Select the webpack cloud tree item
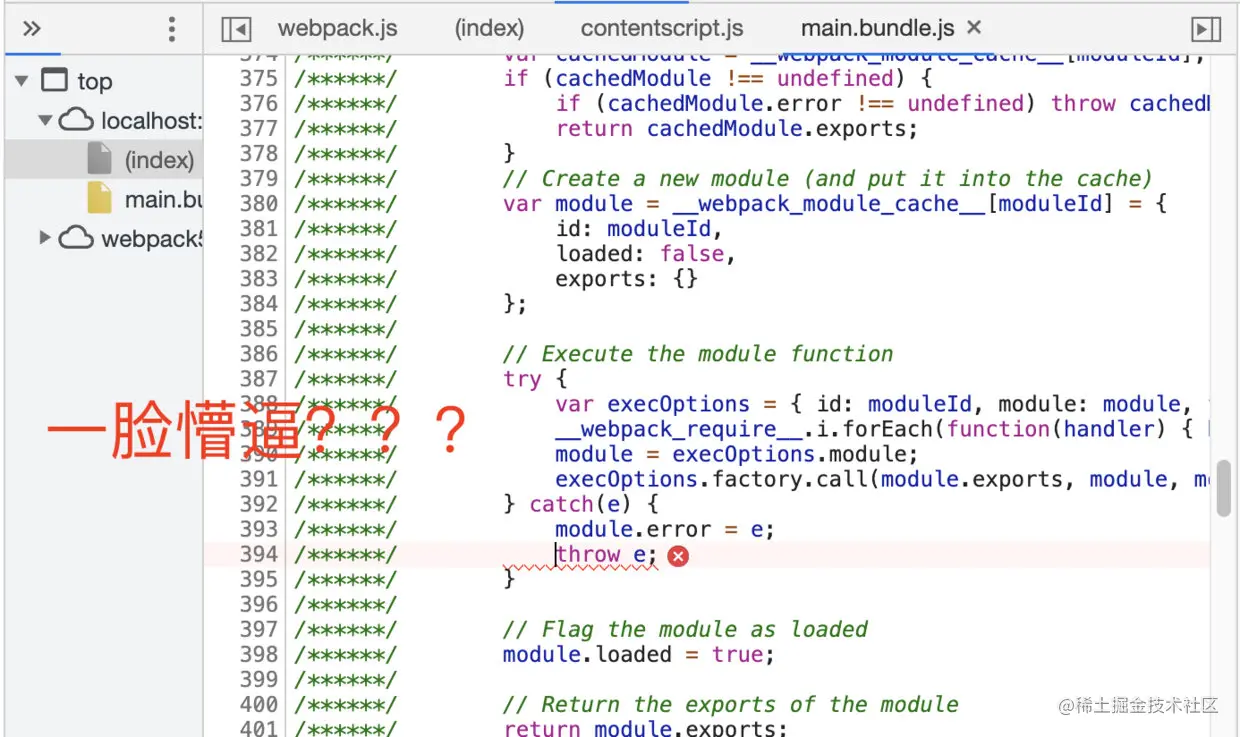Viewport: 1240px width, 737px height. 151,239
